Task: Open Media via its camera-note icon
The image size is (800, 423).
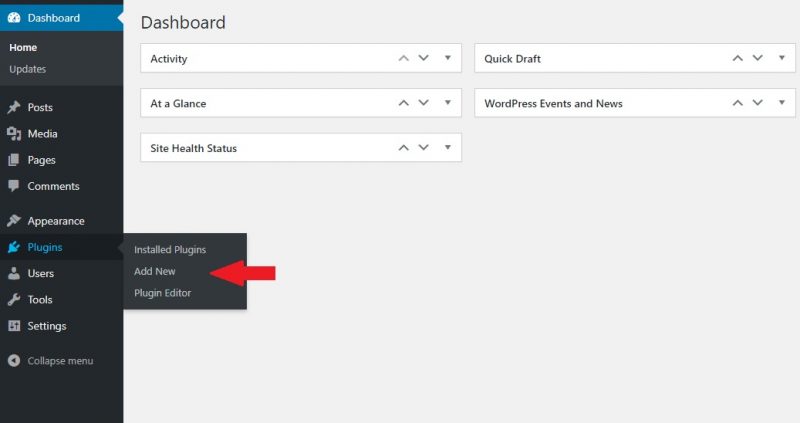Action: [x=14, y=134]
